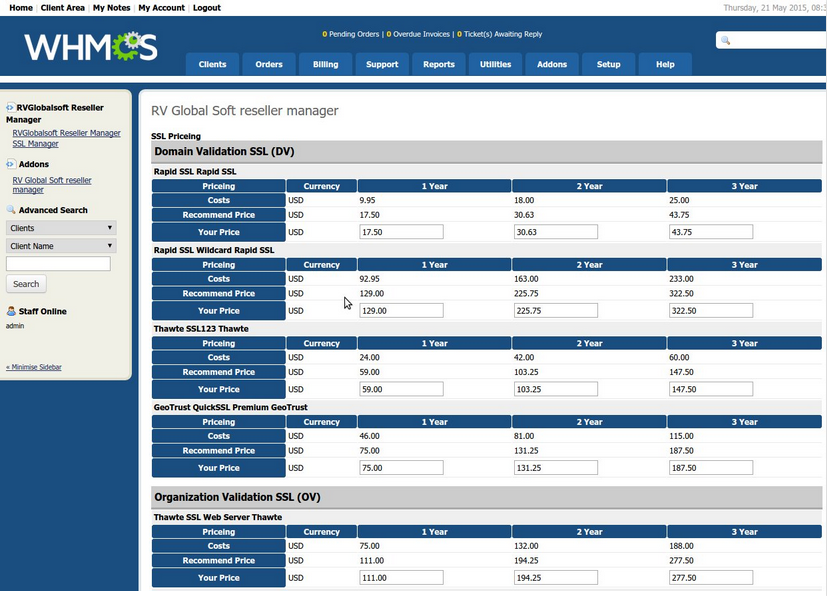Edit Thawte SSL Web Server 1 Year price 111.00
Image resolution: width=827 pixels, height=596 pixels.
[401, 578]
